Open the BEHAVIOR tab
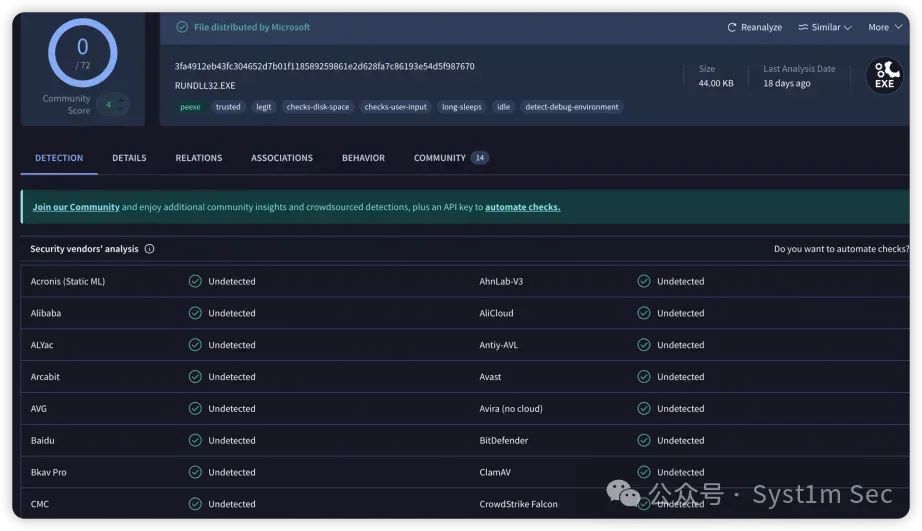Image resolution: width=922 pixels, height=531 pixels. 363,158
